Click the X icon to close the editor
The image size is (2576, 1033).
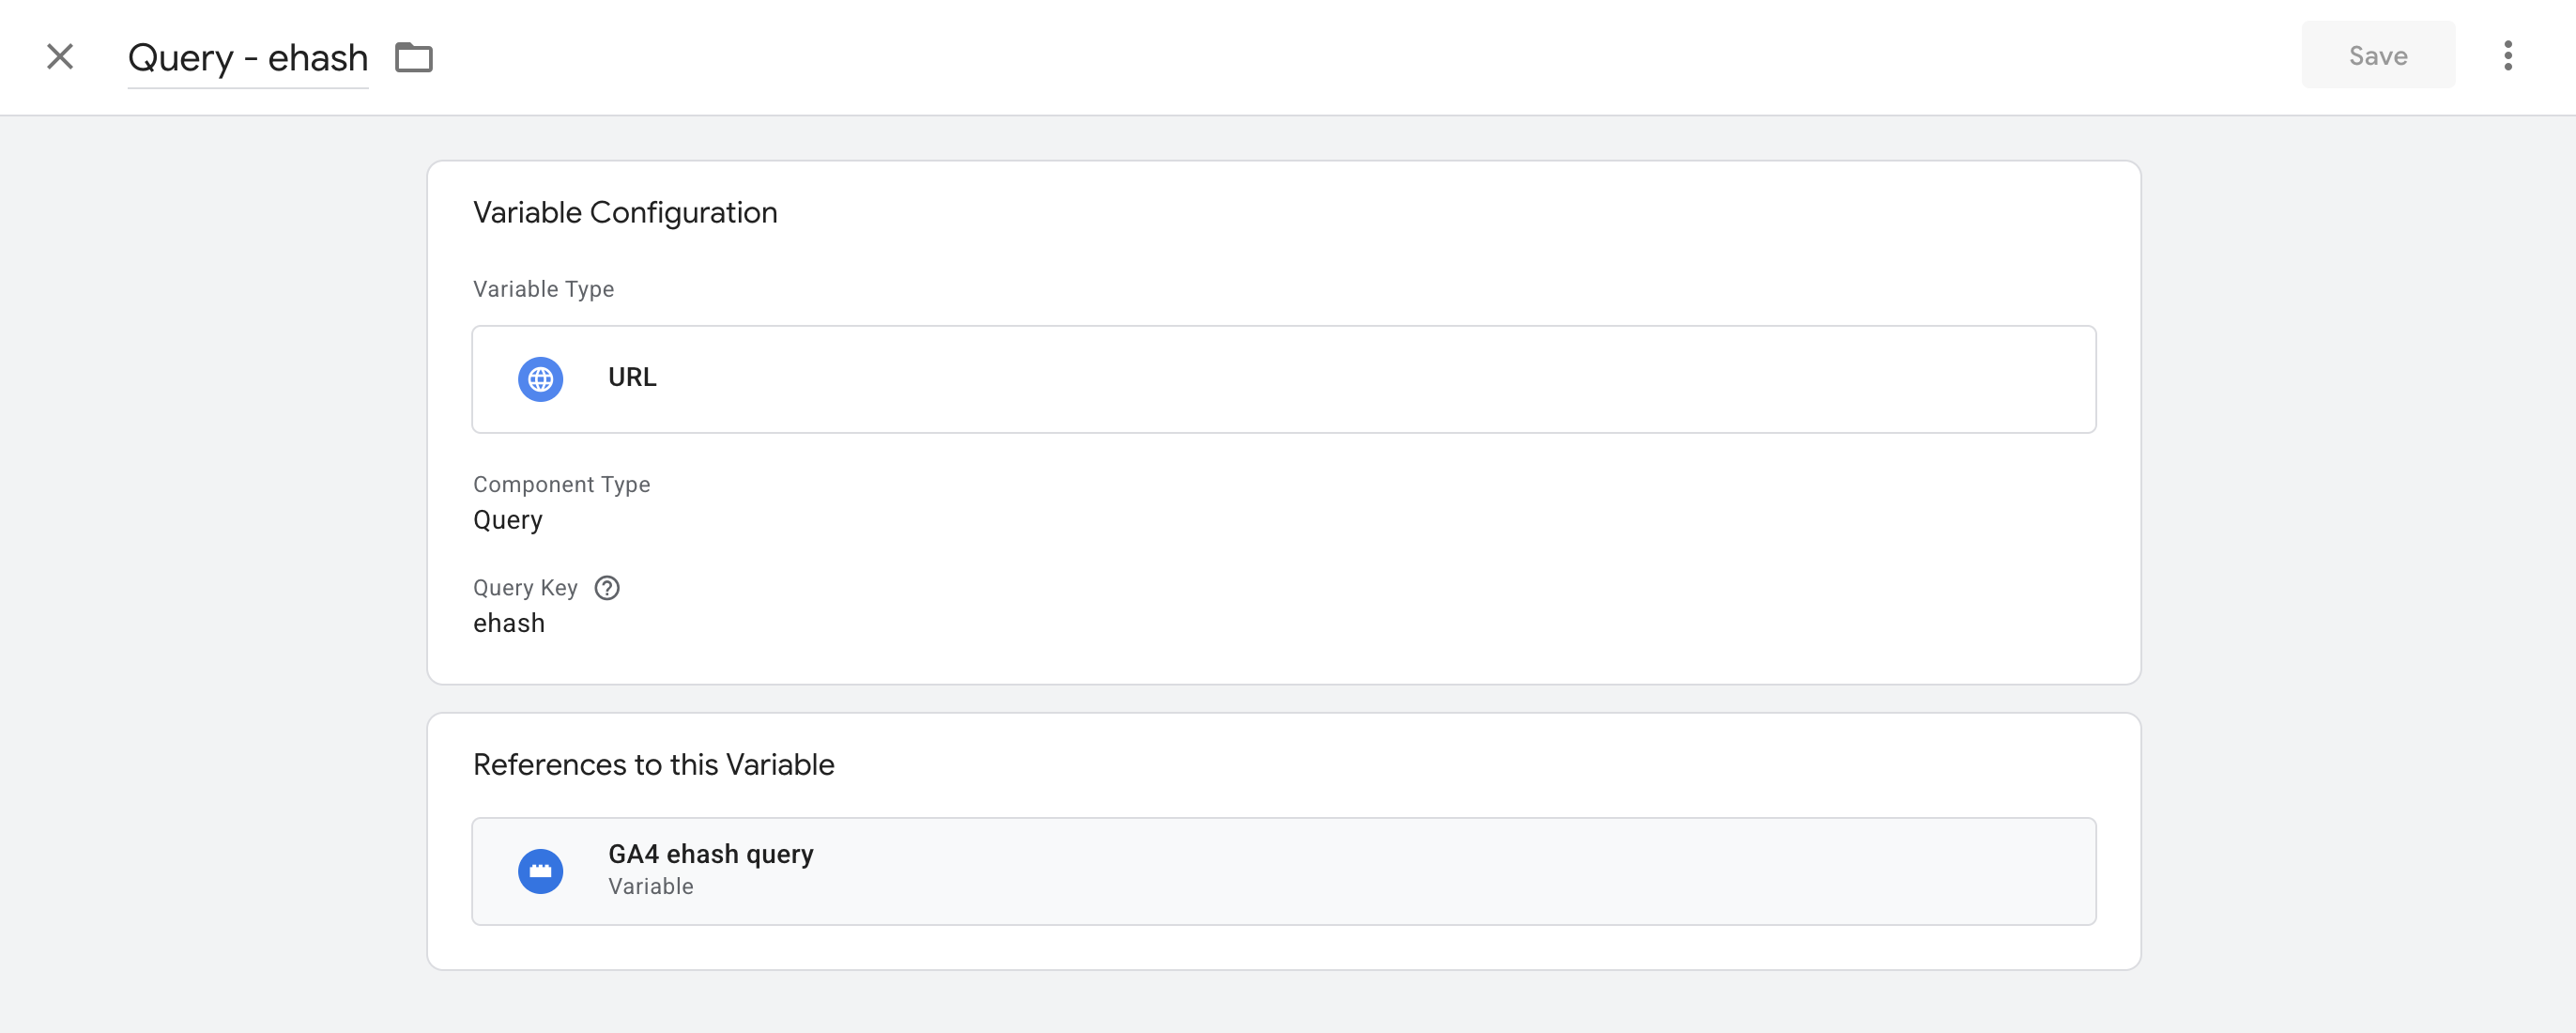point(59,56)
